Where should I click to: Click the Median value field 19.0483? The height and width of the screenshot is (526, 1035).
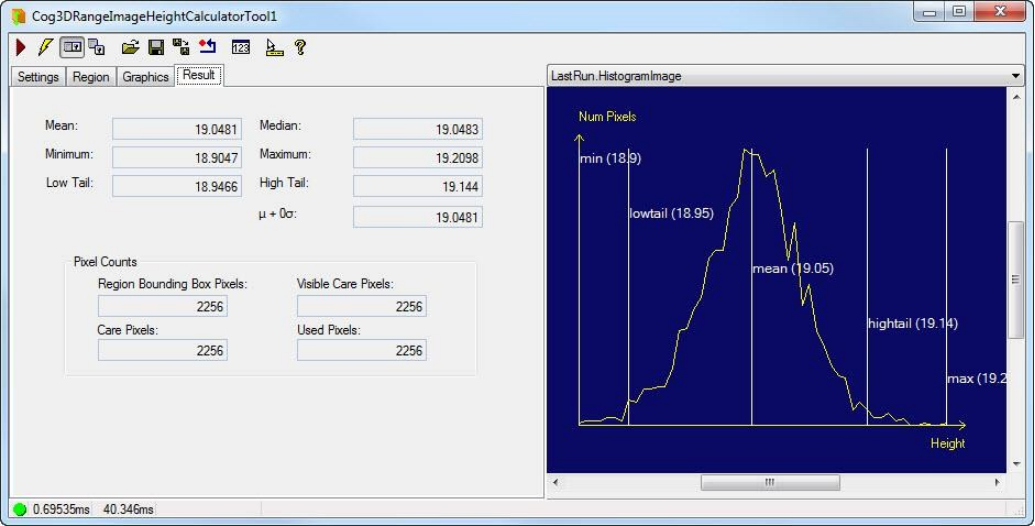418,129
